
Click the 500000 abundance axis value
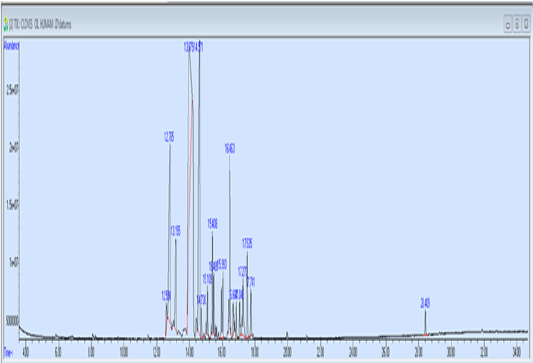click(12, 321)
